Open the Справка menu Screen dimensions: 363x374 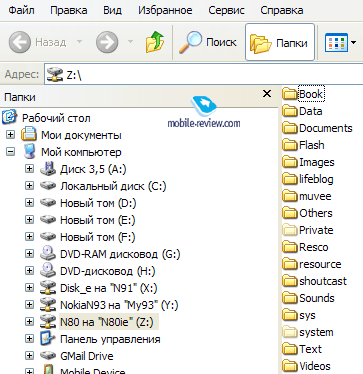(282, 10)
